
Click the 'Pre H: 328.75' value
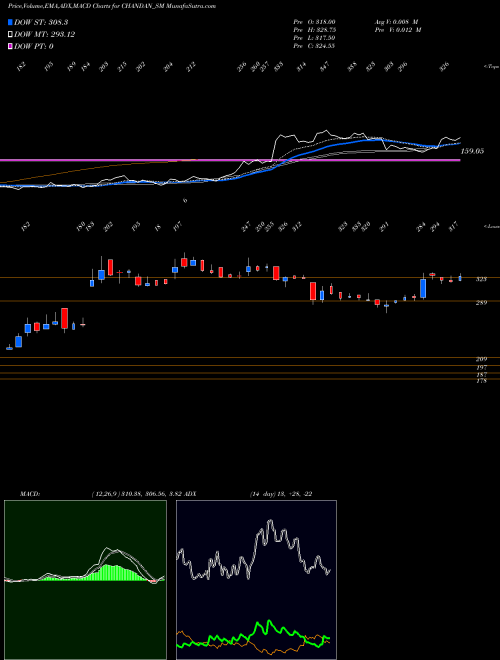314,30
